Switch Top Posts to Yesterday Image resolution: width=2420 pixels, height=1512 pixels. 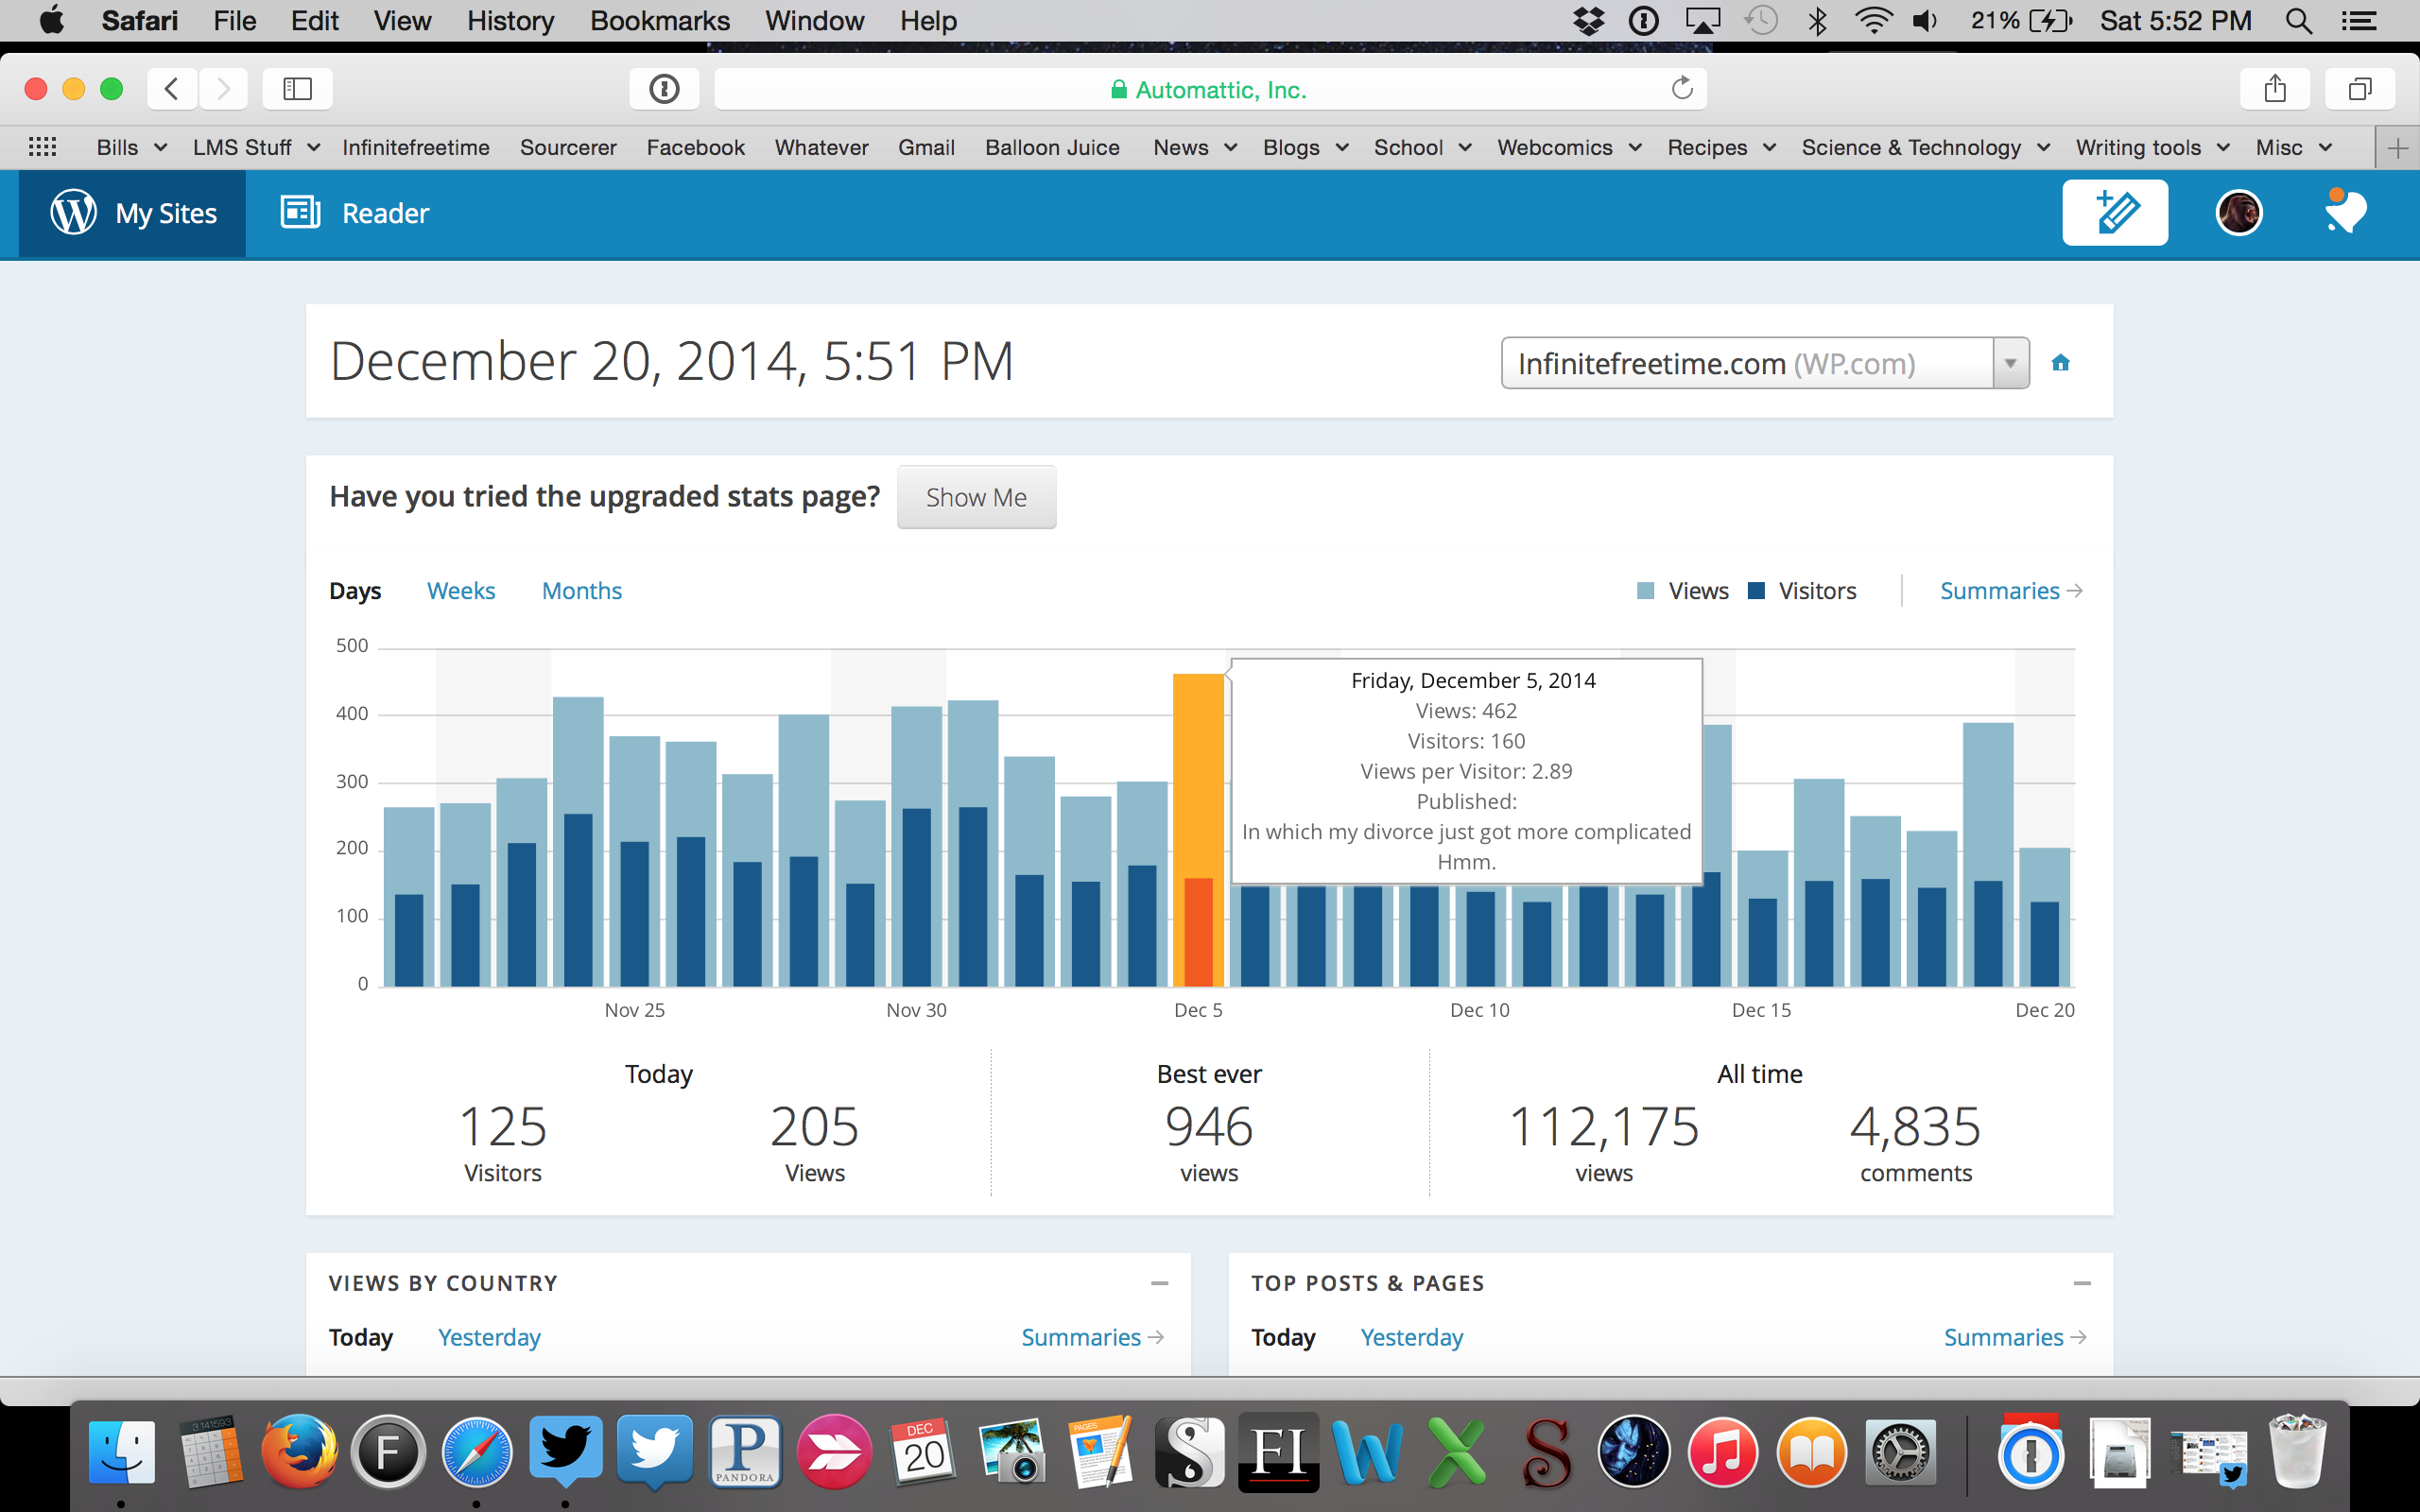1411,1337
